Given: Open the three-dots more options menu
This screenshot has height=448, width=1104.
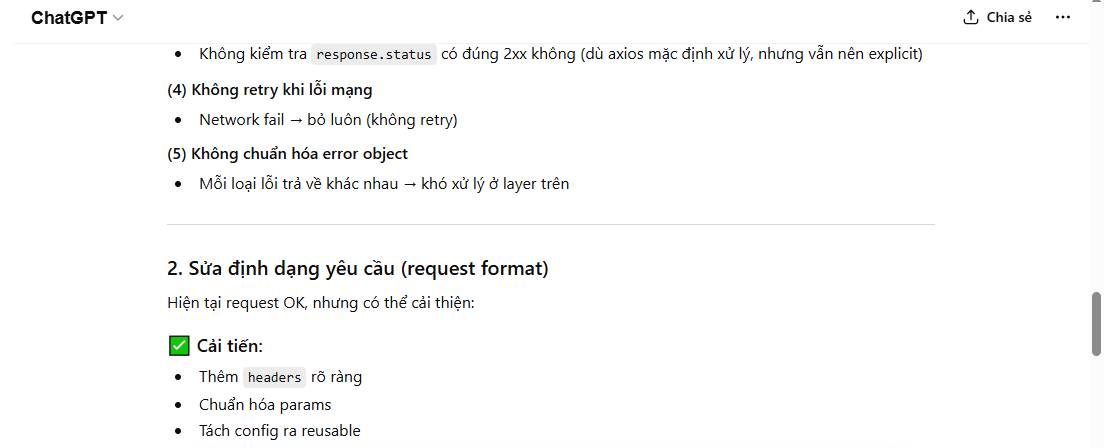Looking at the screenshot, I should [x=1062, y=17].
